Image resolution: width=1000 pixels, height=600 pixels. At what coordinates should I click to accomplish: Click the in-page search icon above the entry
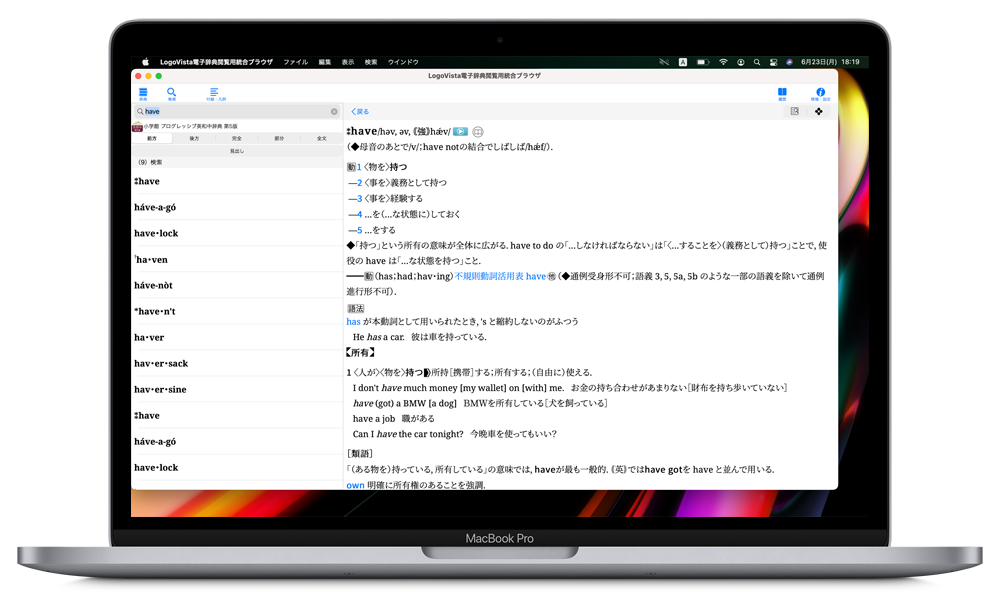point(795,112)
